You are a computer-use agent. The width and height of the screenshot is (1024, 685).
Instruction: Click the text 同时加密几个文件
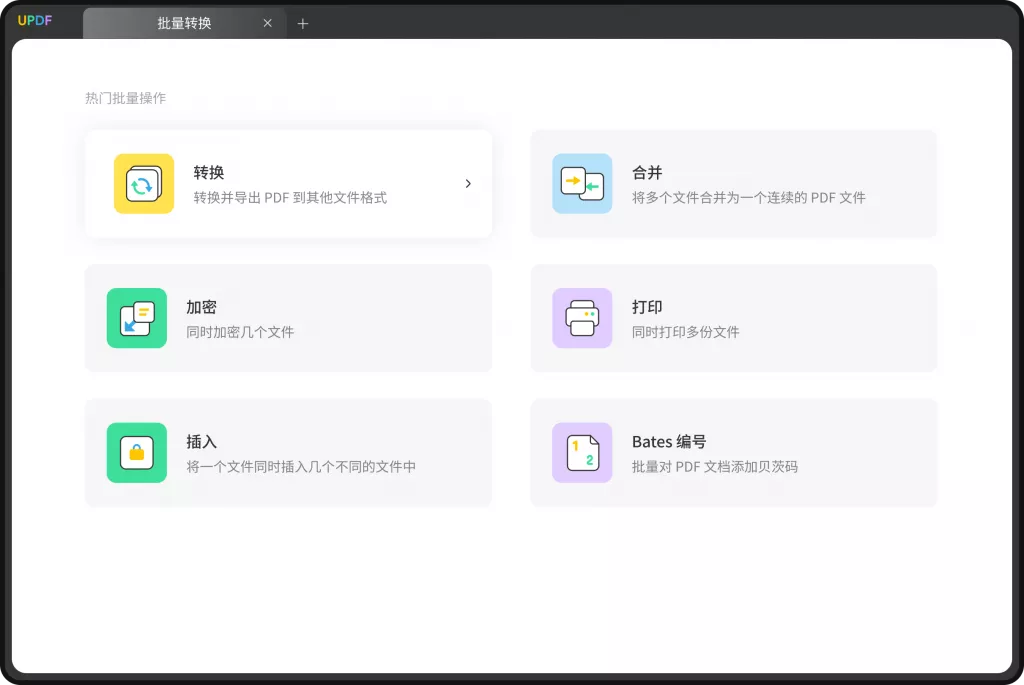(x=240, y=332)
